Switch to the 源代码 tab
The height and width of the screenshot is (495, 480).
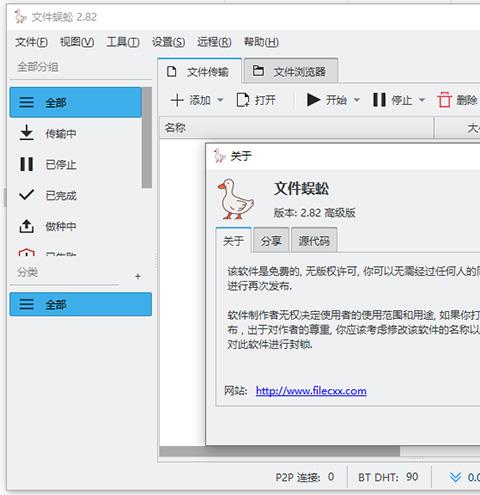pyautogui.click(x=314, y=240)
